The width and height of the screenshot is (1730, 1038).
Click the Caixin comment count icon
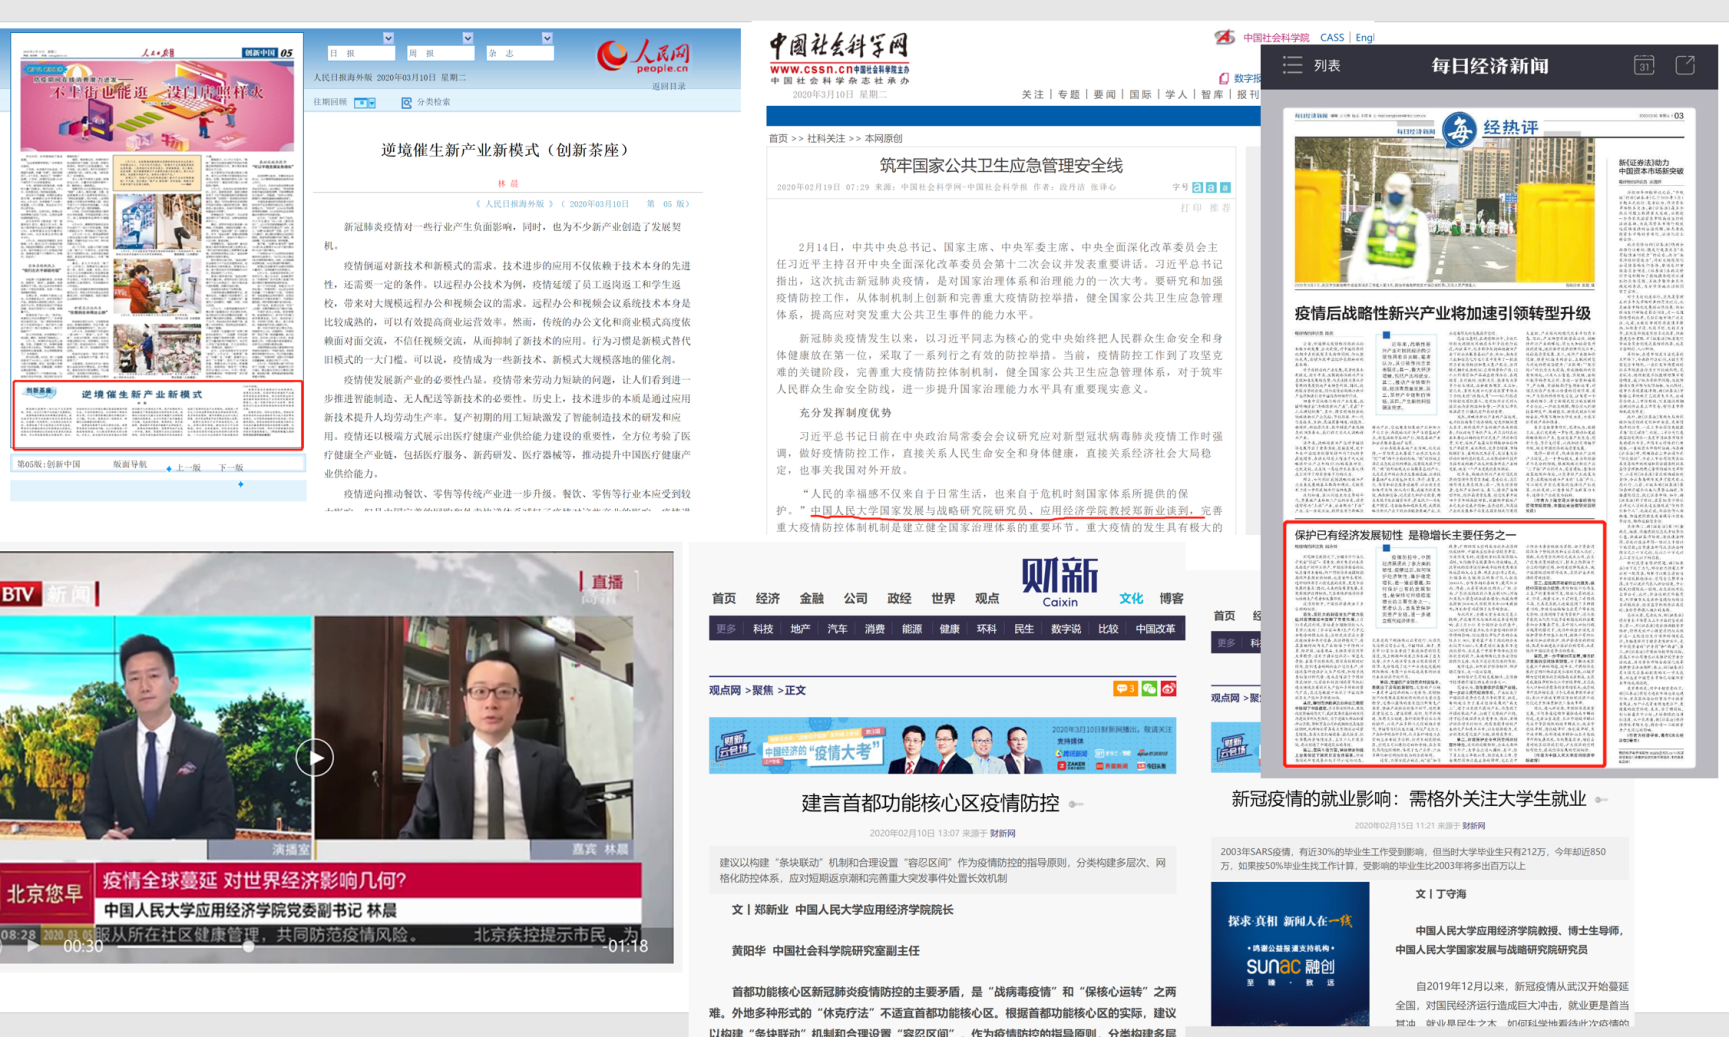[1124, 689]
